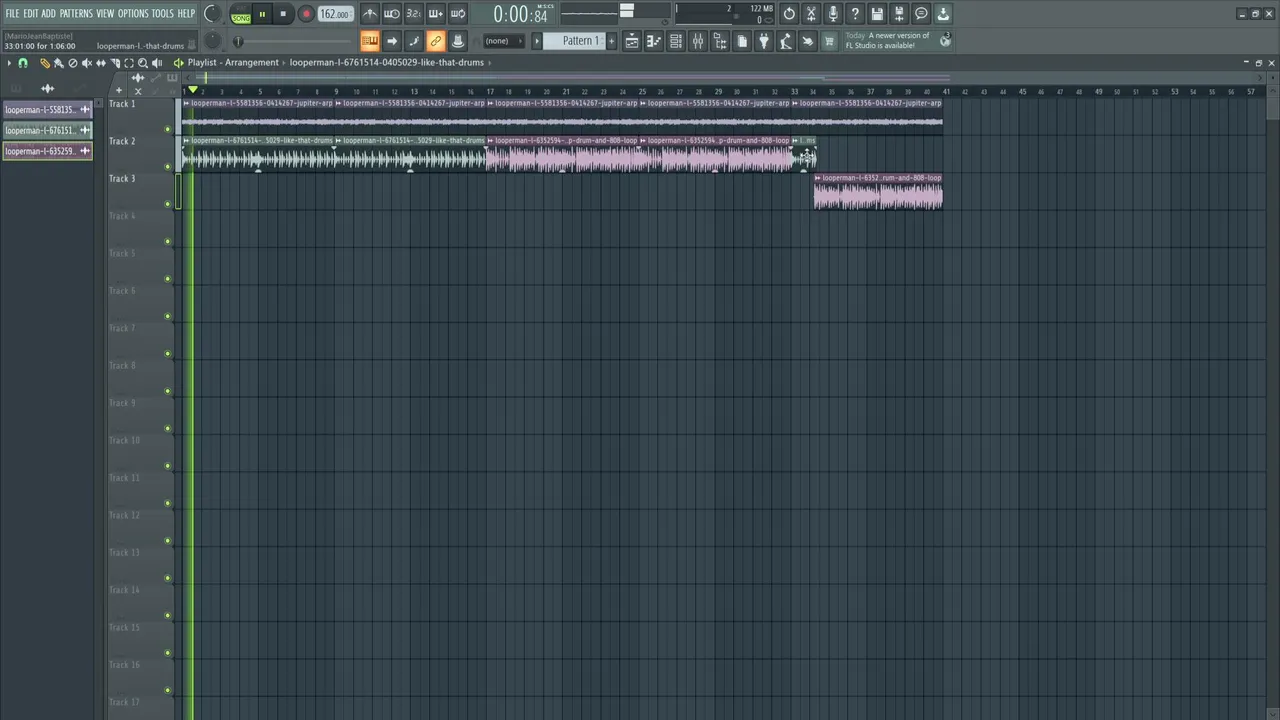Open the audio editor scissors icon
The image size is (1280, 720).
click(x=811, y=14)
